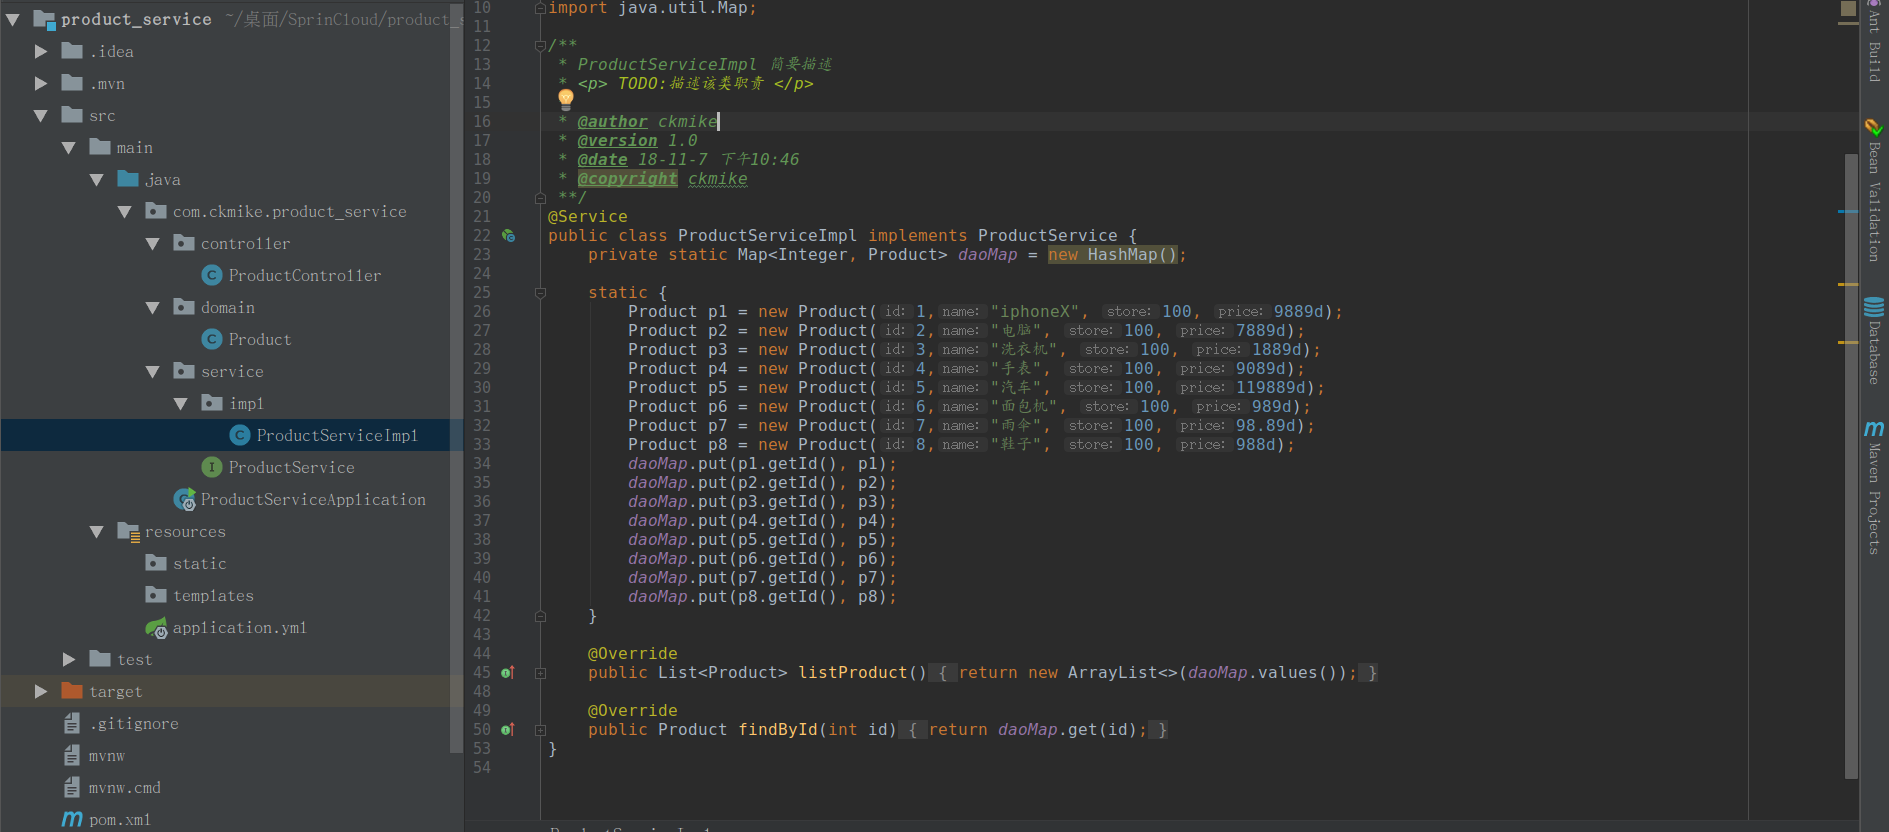This screenshot has height=832, width=1889.
Task: Click the static folder icon
Action: pyautogui.click(x=156, y=563)
